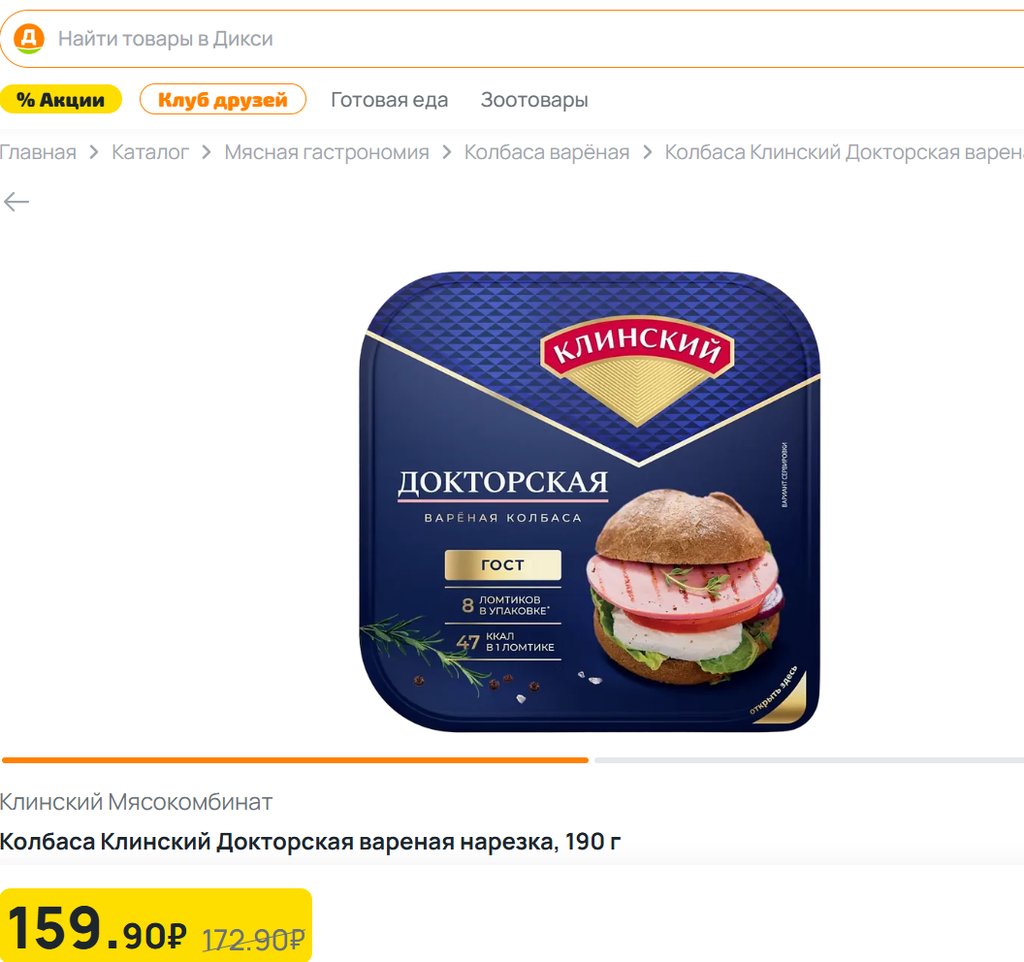Select the second gray image slider segment
The width and height of the screenshot is (1024, 962).
(x=809, y=760)
